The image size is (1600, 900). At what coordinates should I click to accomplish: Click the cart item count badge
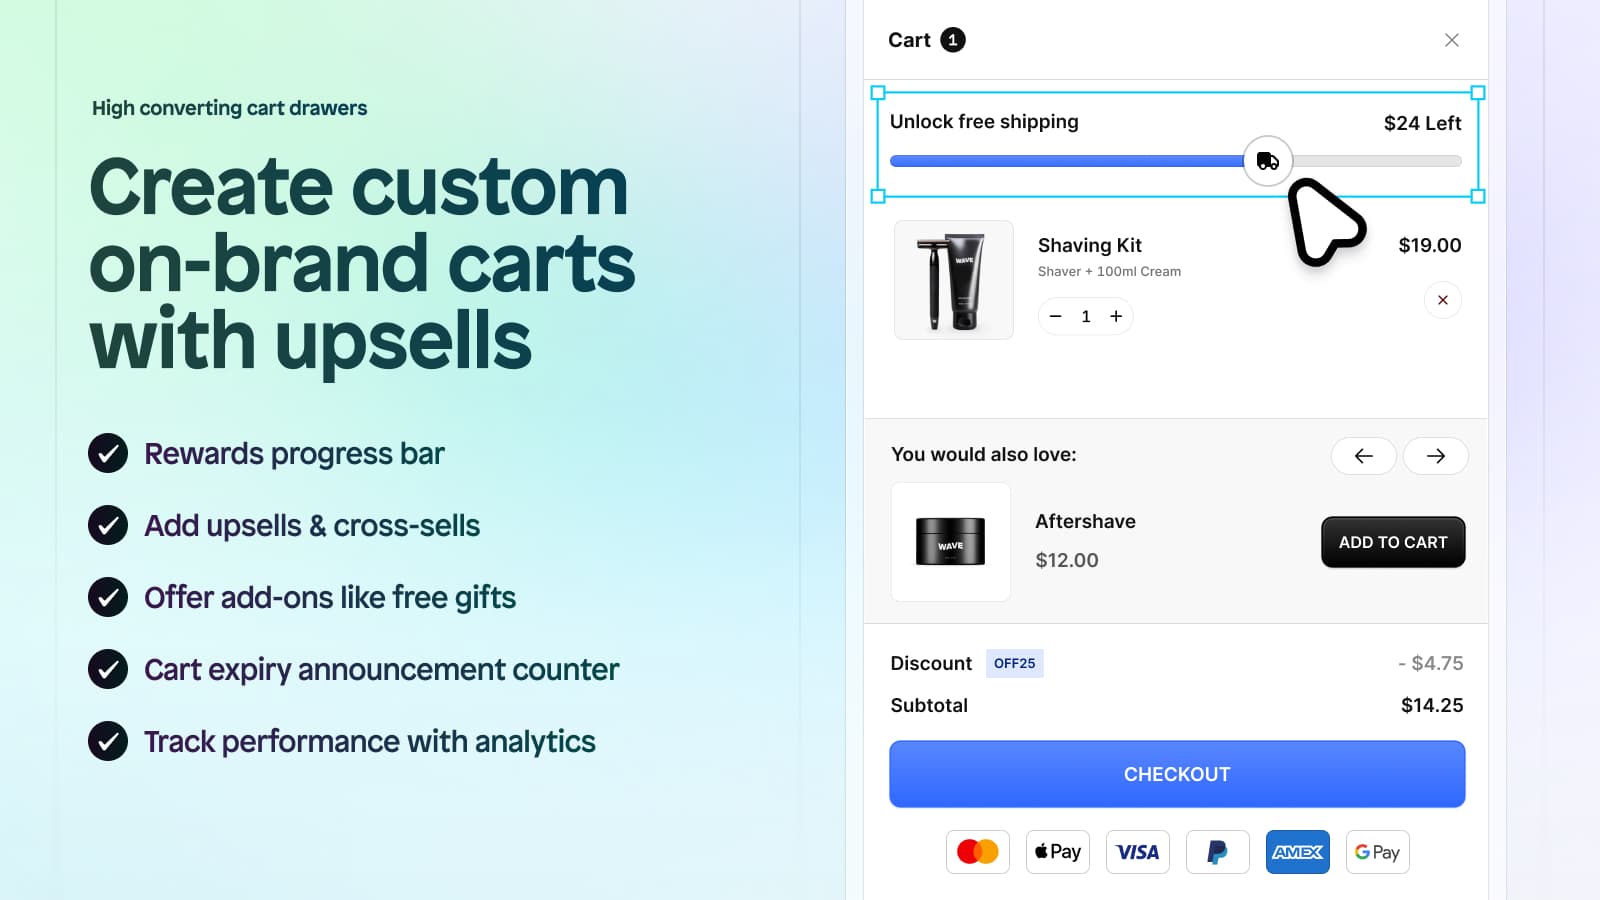pyautogui.click(x=952, y=39)
